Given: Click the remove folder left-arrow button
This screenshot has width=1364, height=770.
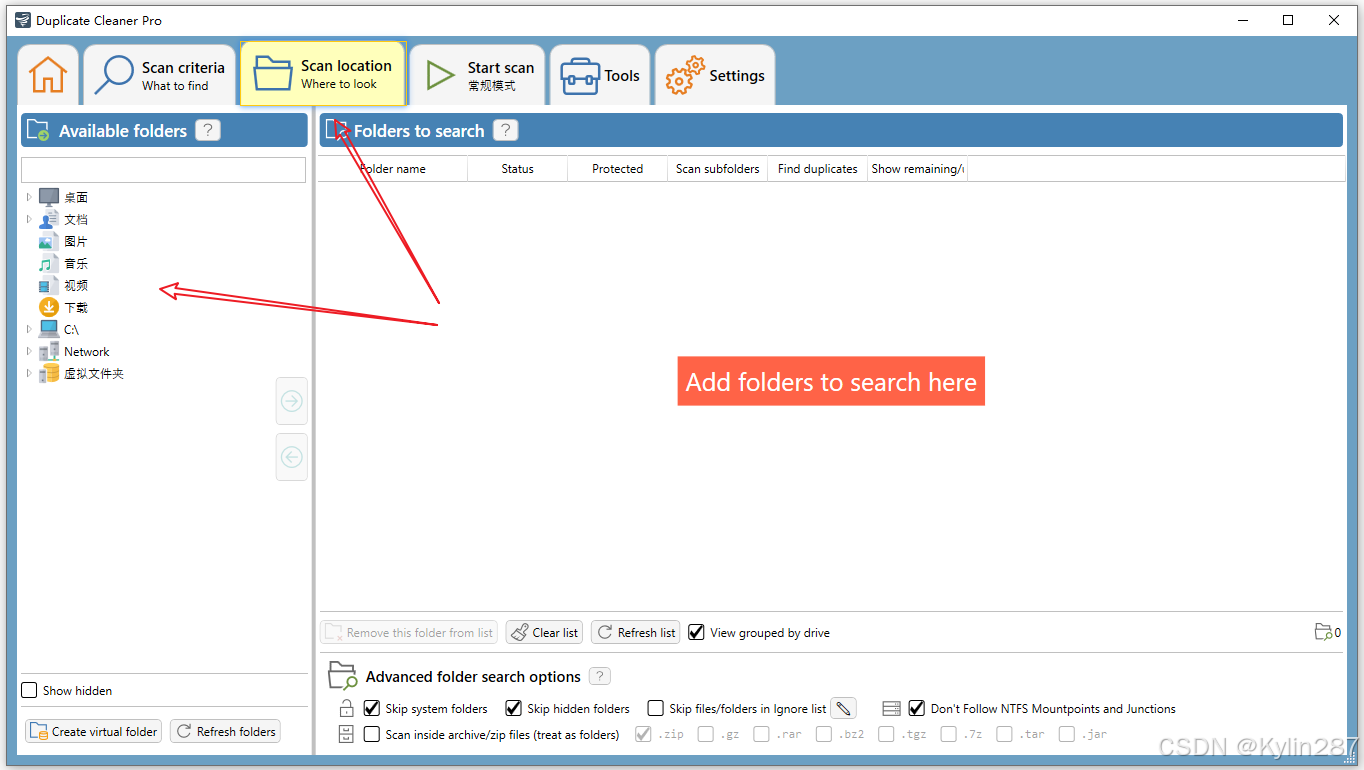Looking at the screenshot, I should coord(292,457).
